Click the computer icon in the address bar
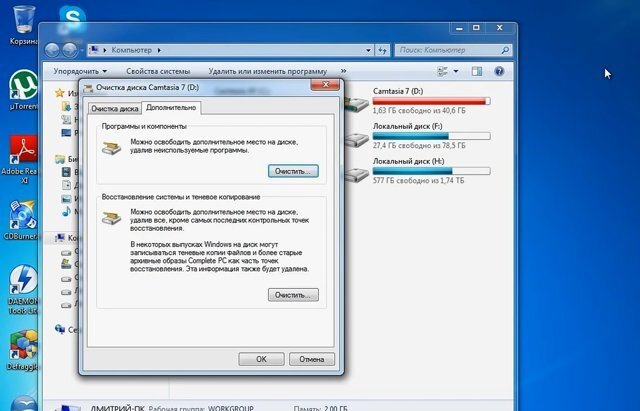 pyautogui.click(x=94, y=50)
